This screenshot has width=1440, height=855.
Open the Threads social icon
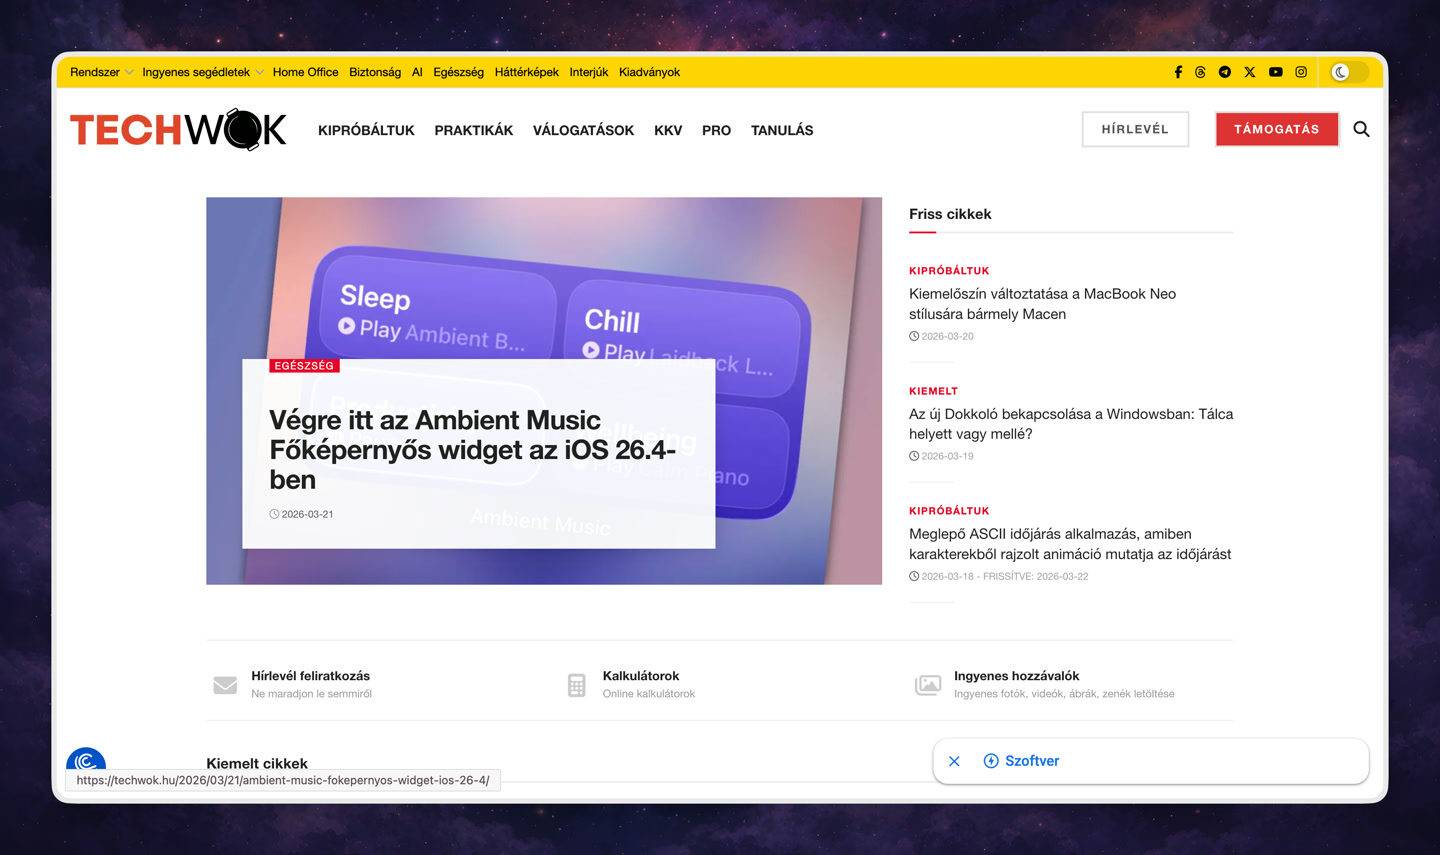(x=1200, y=72)
